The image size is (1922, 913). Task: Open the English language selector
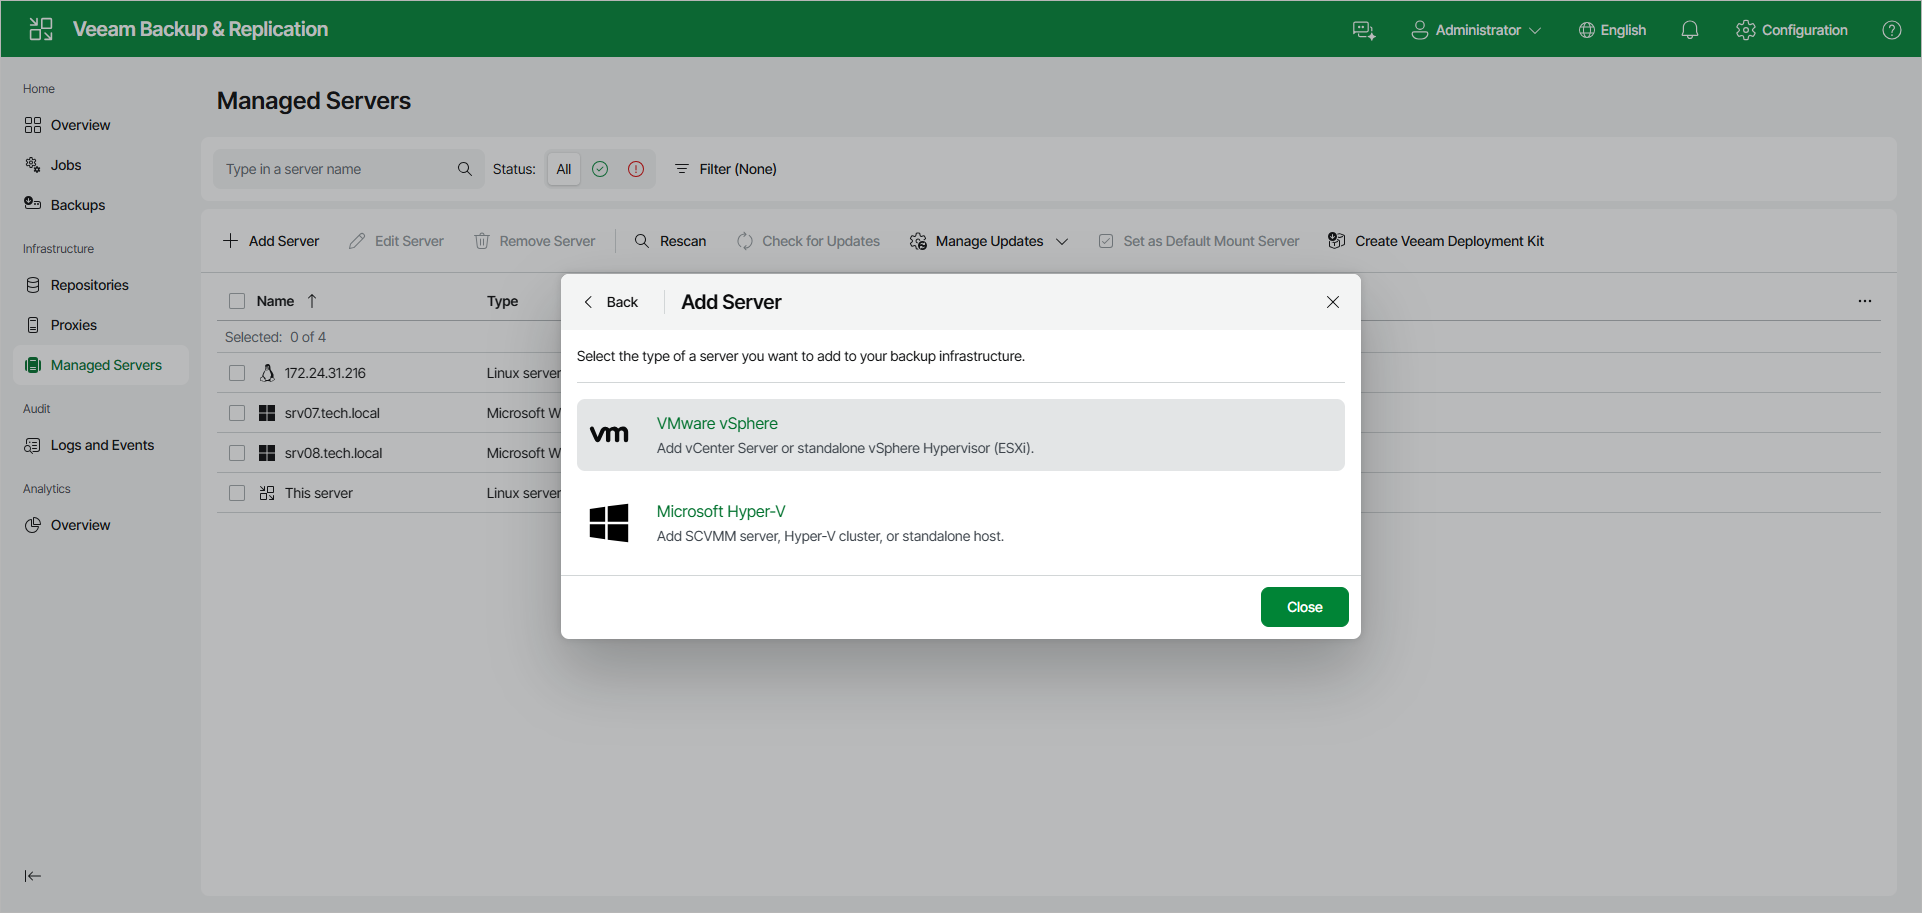pyautogui.click(x=1612, y=30)
